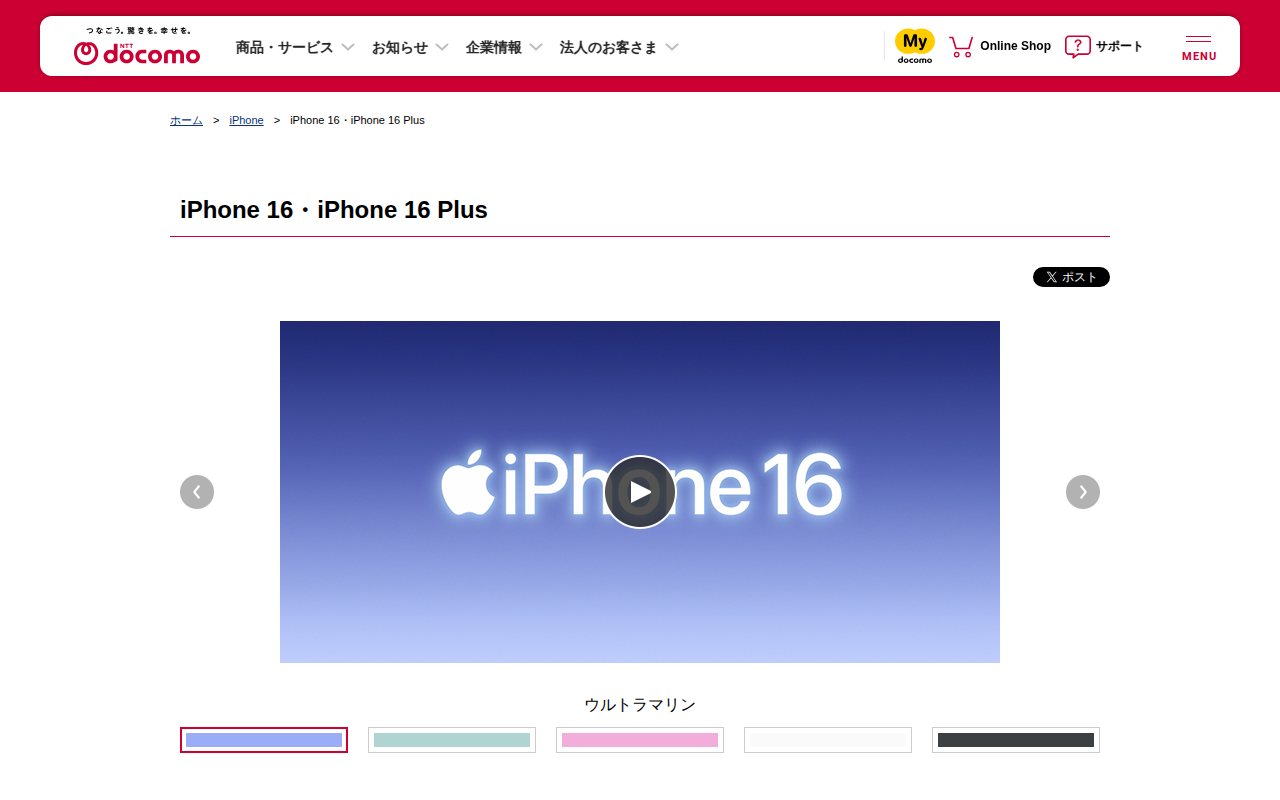Share via the X post button
This screenshot has width=1280, height=800.
1071,277
